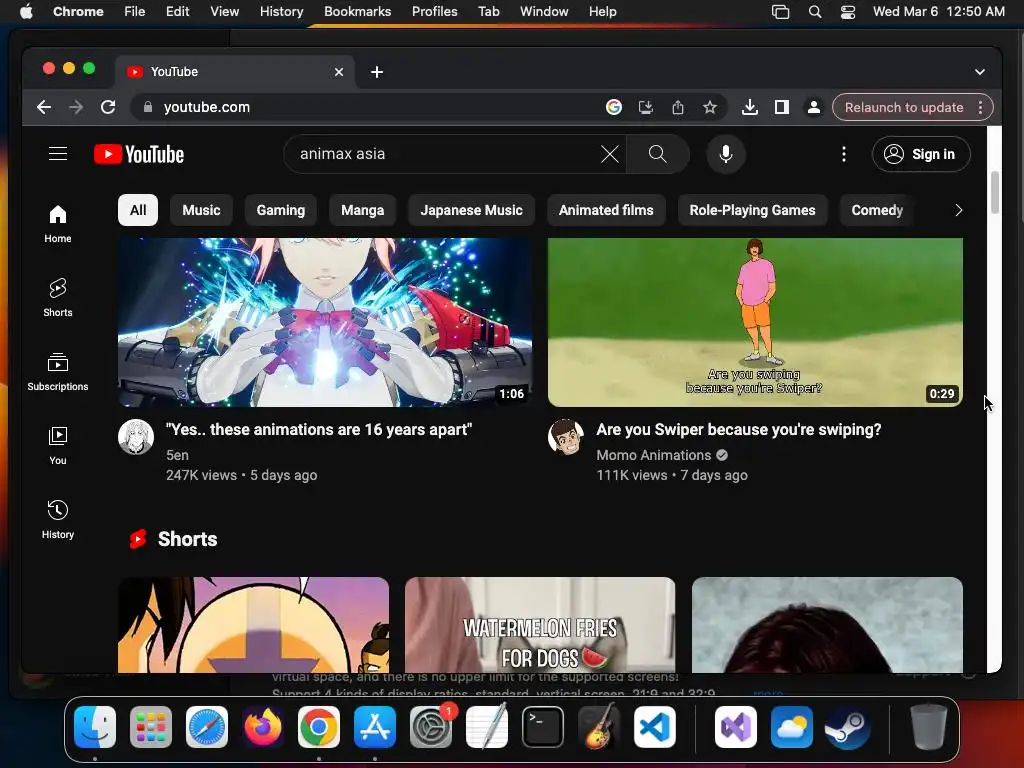This screenshot has width=1024, height=768.
Task: Open Terminal from the Dock
Action: point(543,727)
